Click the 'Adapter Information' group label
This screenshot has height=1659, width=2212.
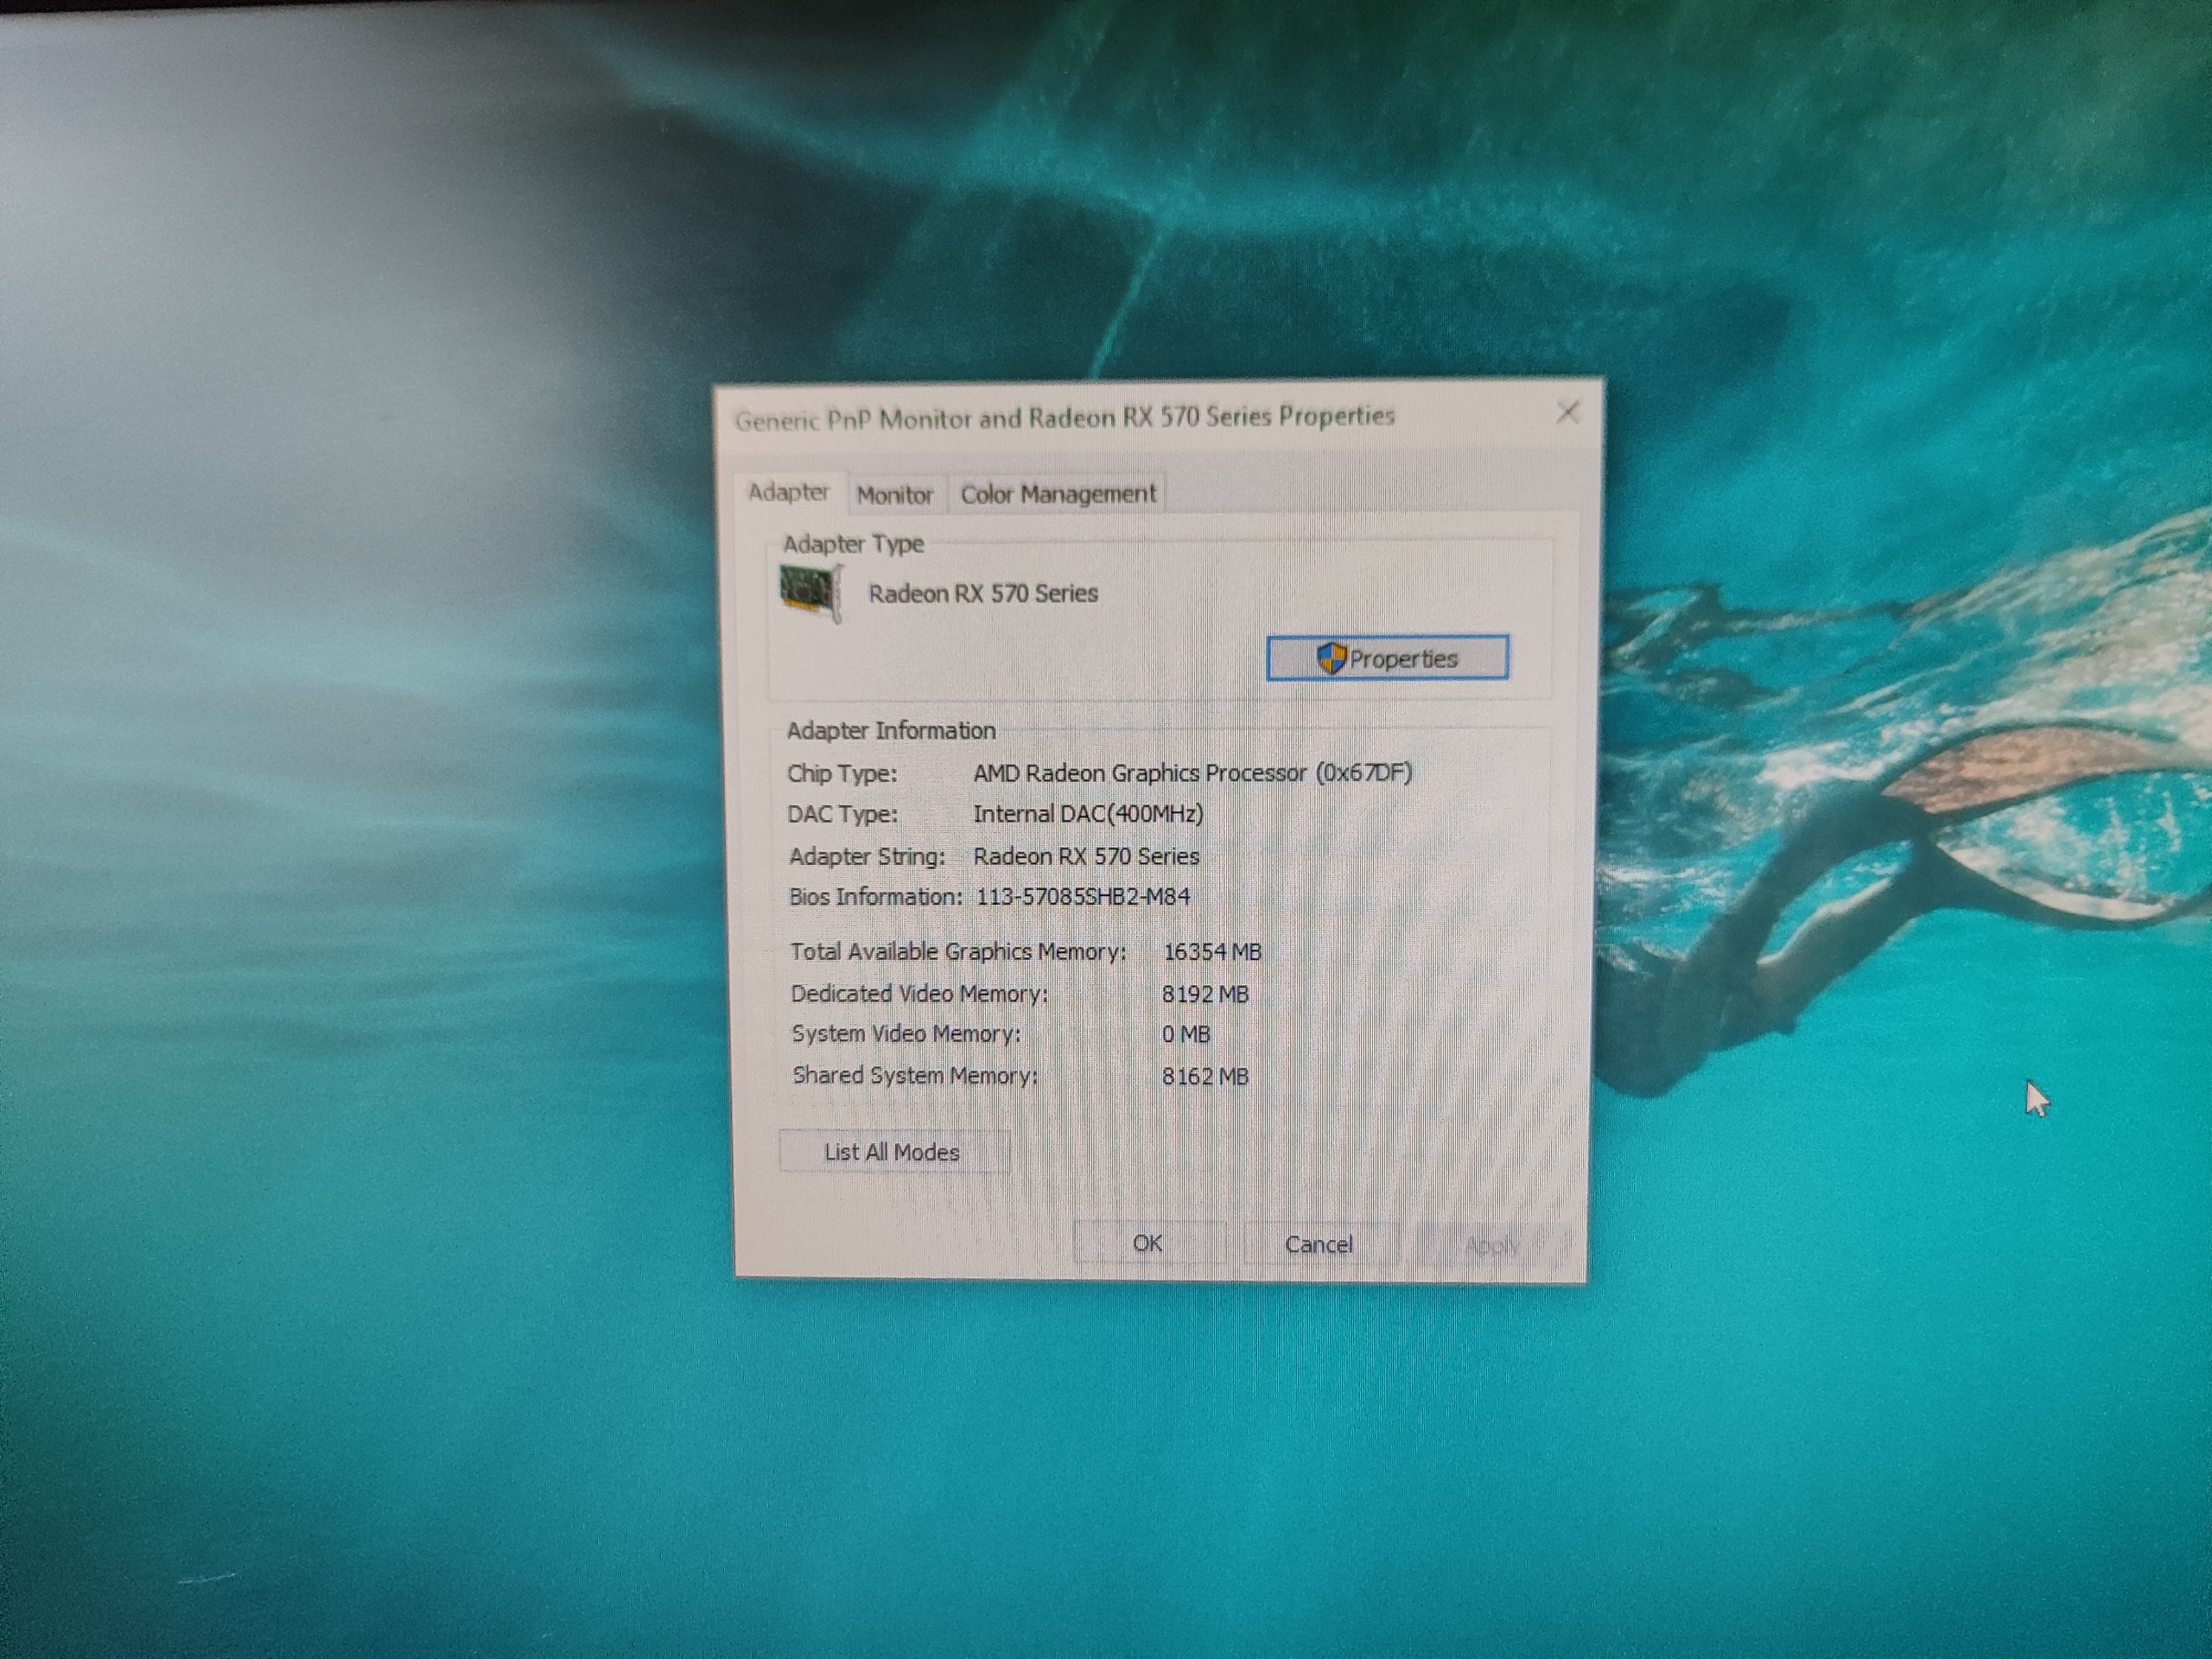(891, 731)
